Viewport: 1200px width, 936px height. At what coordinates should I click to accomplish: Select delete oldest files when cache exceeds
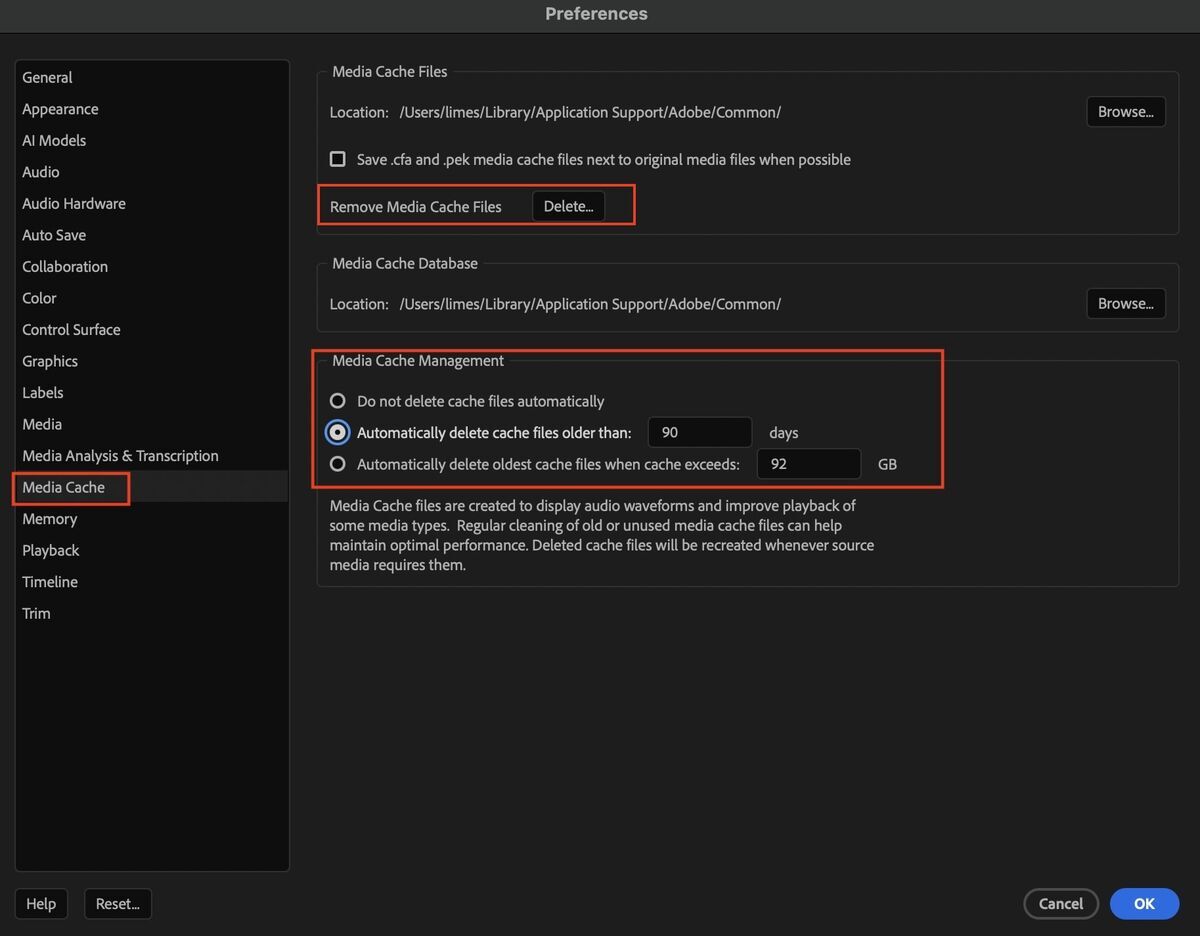click(338, 464)
